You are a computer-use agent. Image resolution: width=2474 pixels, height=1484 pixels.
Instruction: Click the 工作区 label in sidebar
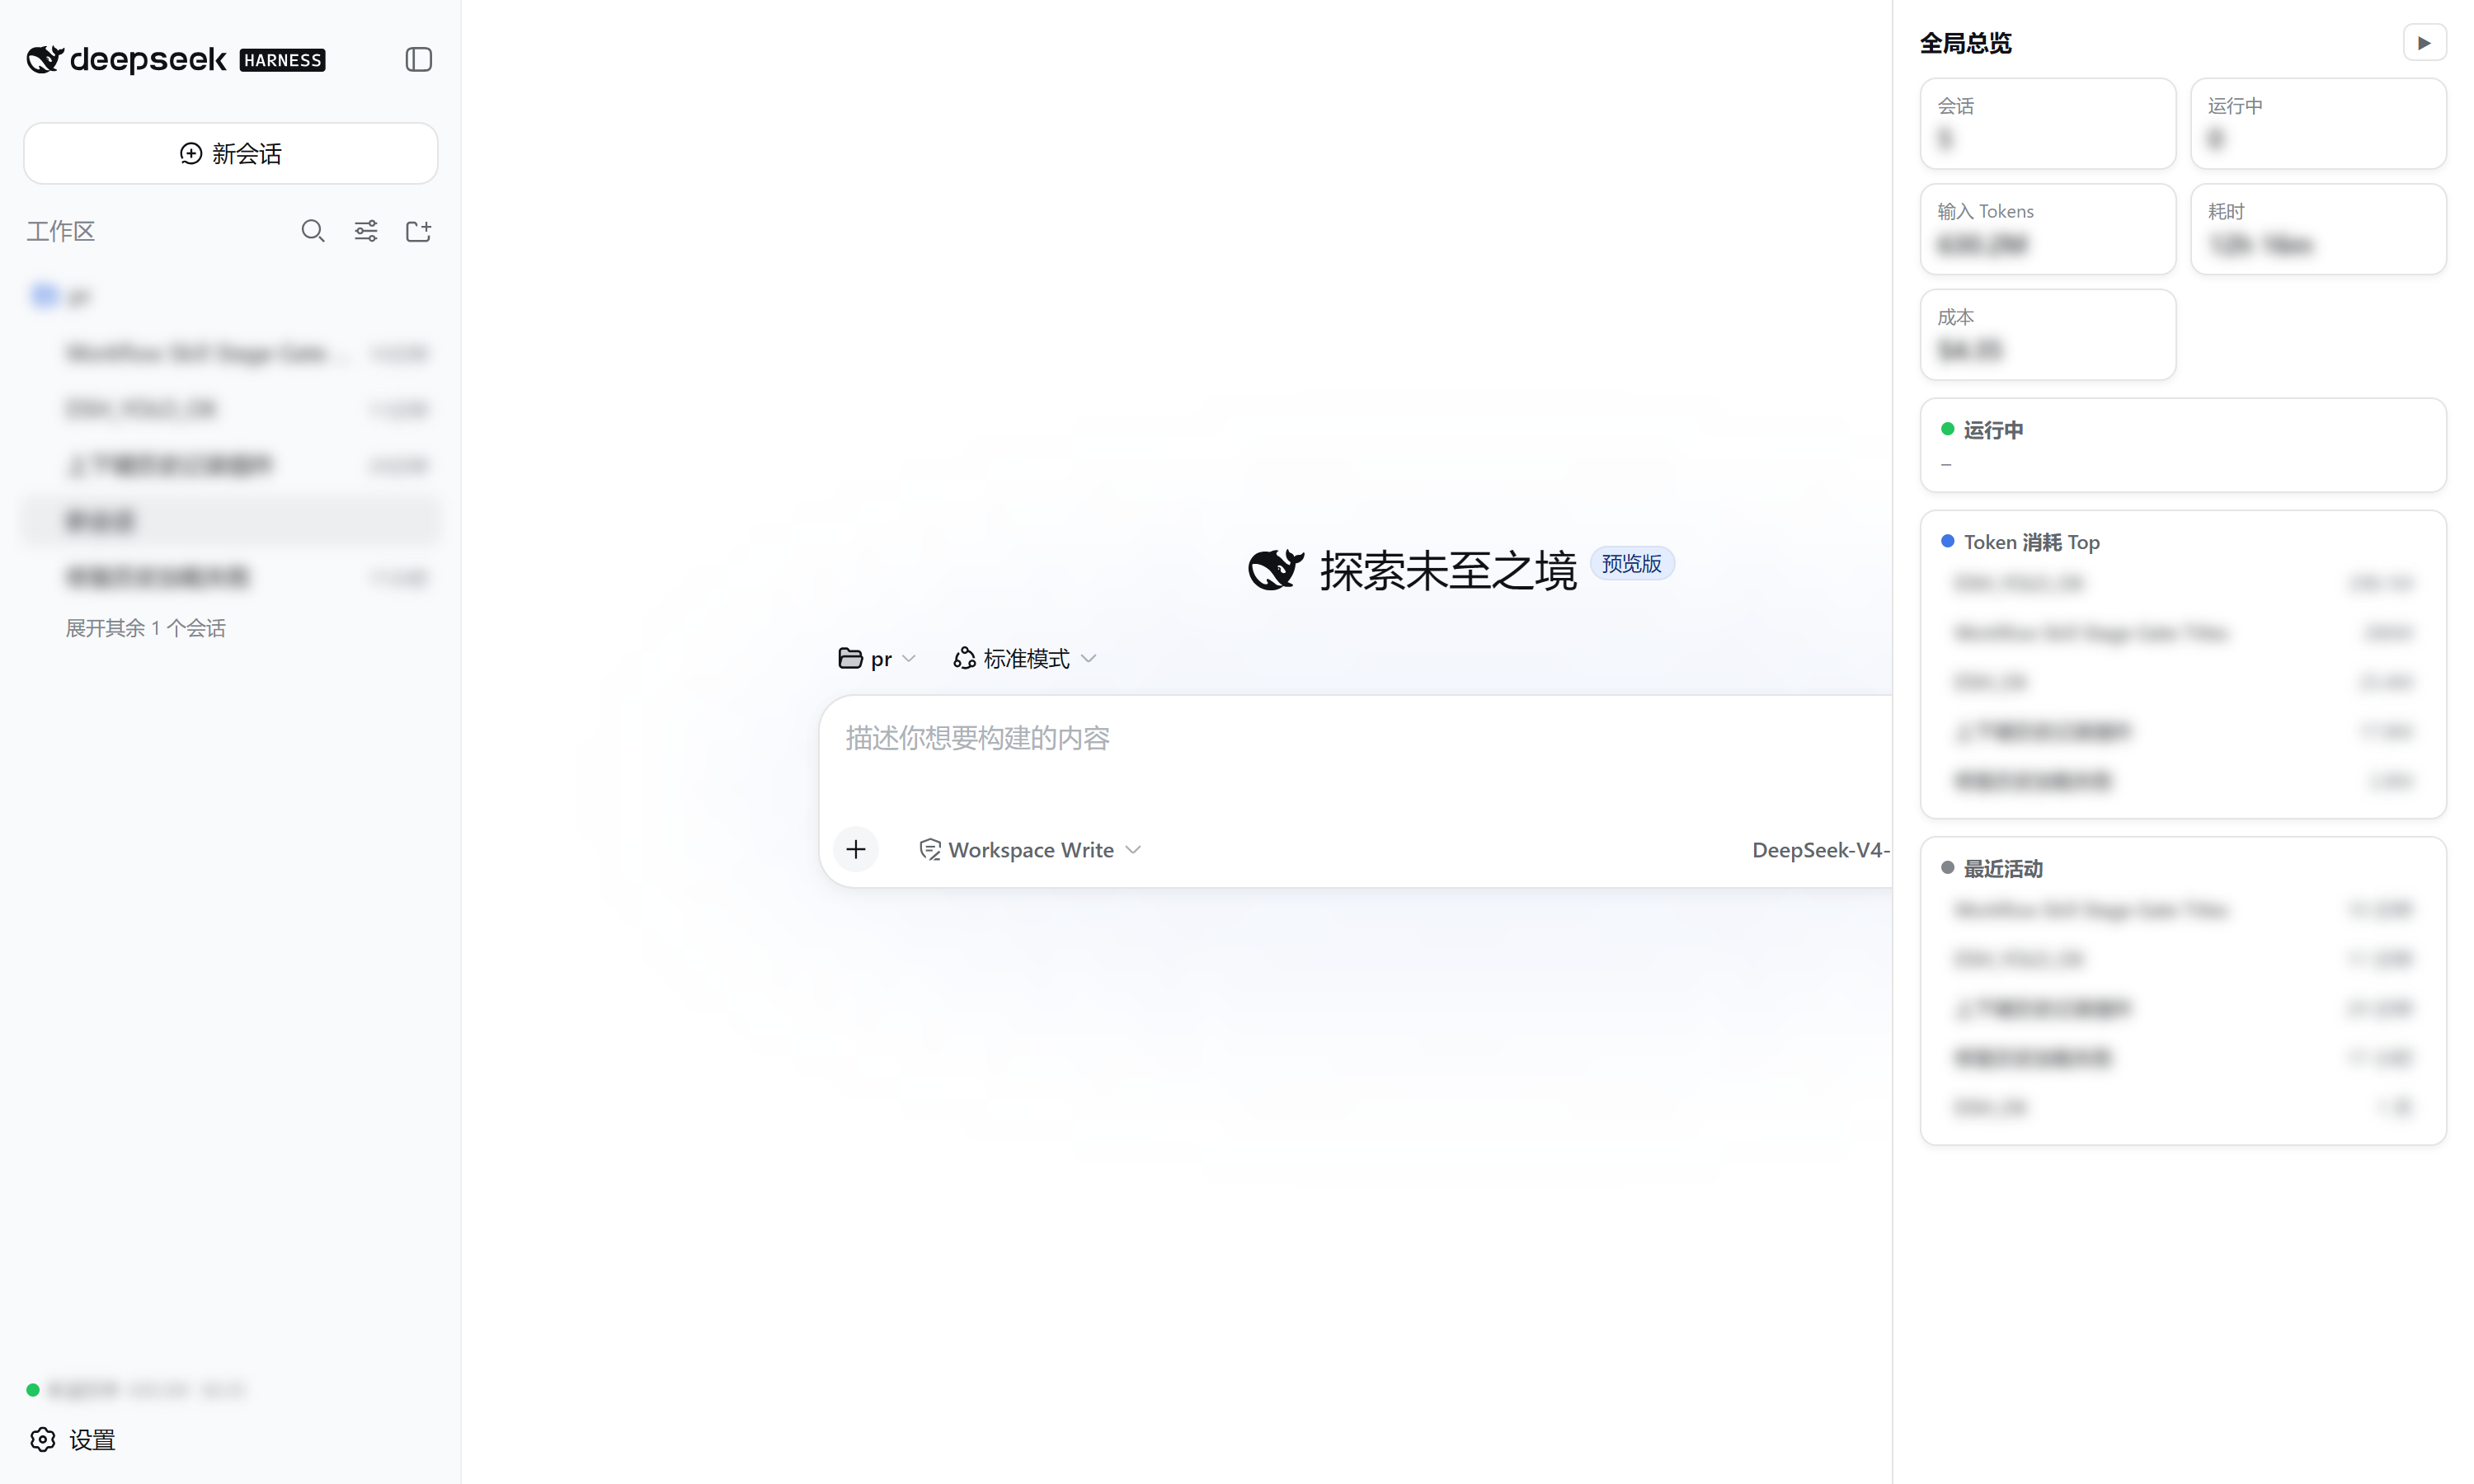pos(61,231)
